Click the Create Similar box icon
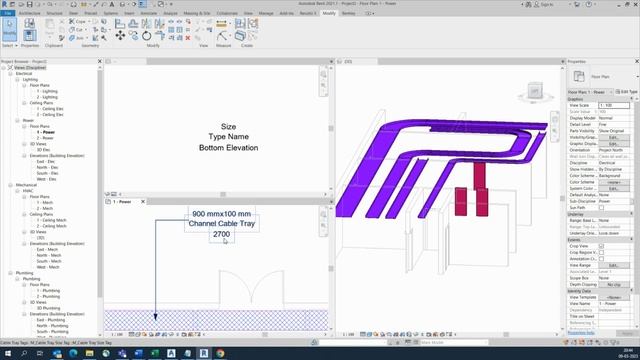This screenshot has height=360, width=640. point(240,36)
